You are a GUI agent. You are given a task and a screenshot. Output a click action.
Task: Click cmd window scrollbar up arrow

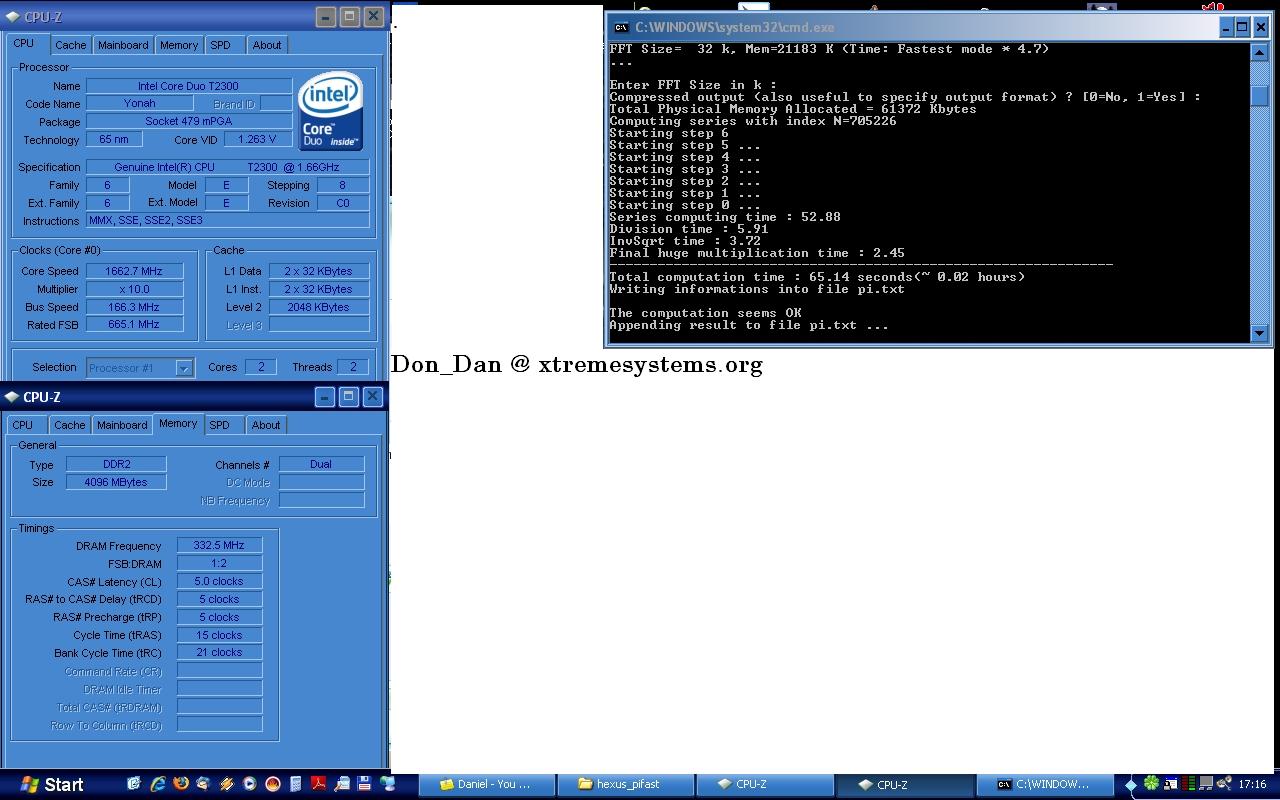(x=1259, y=52)
